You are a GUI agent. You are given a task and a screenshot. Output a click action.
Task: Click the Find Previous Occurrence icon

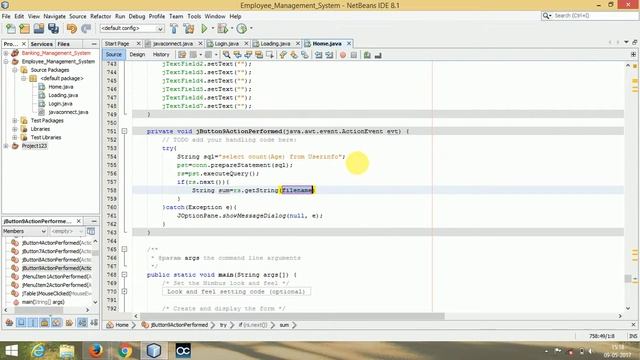237,55
